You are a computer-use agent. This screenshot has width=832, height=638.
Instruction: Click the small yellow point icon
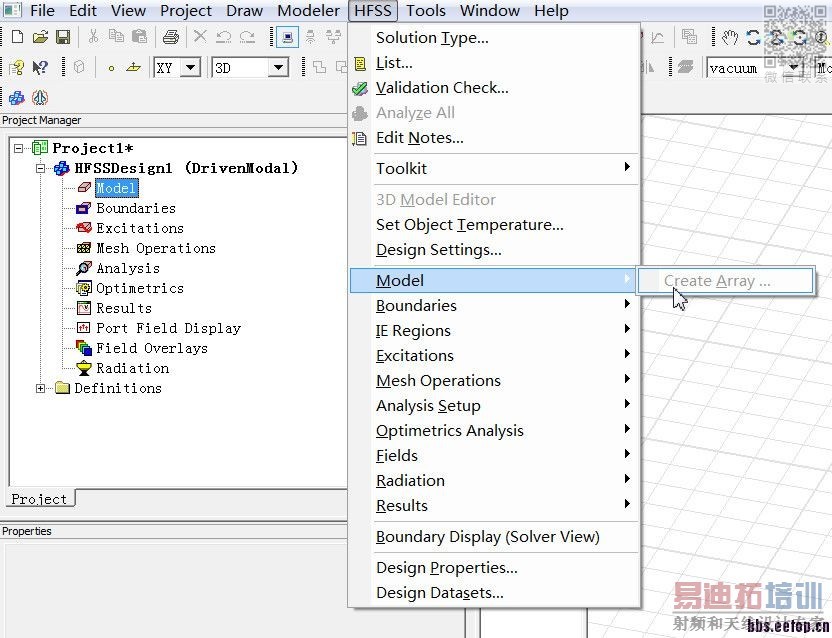(x=111, y=68)
